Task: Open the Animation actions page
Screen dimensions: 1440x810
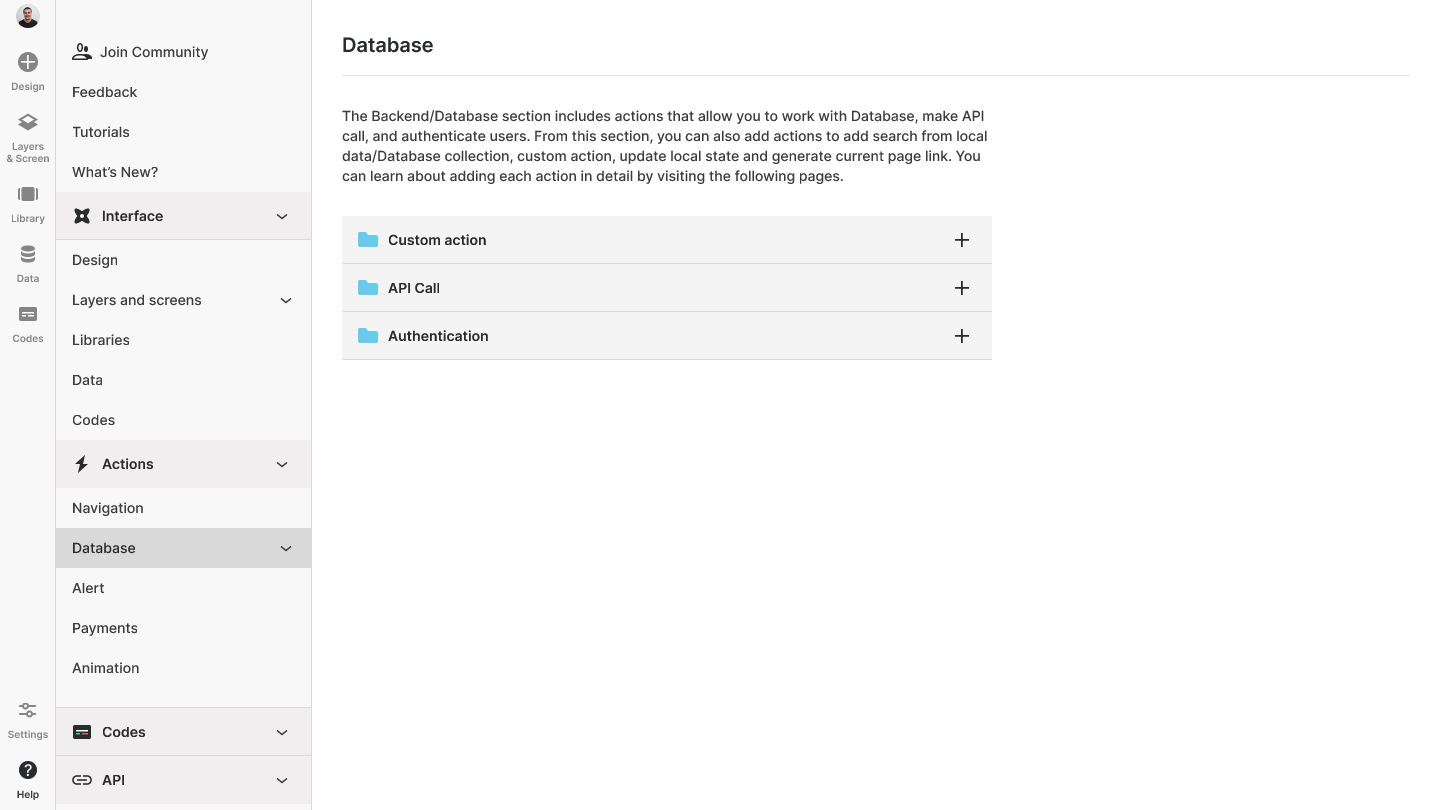Action: coord(106,668)
